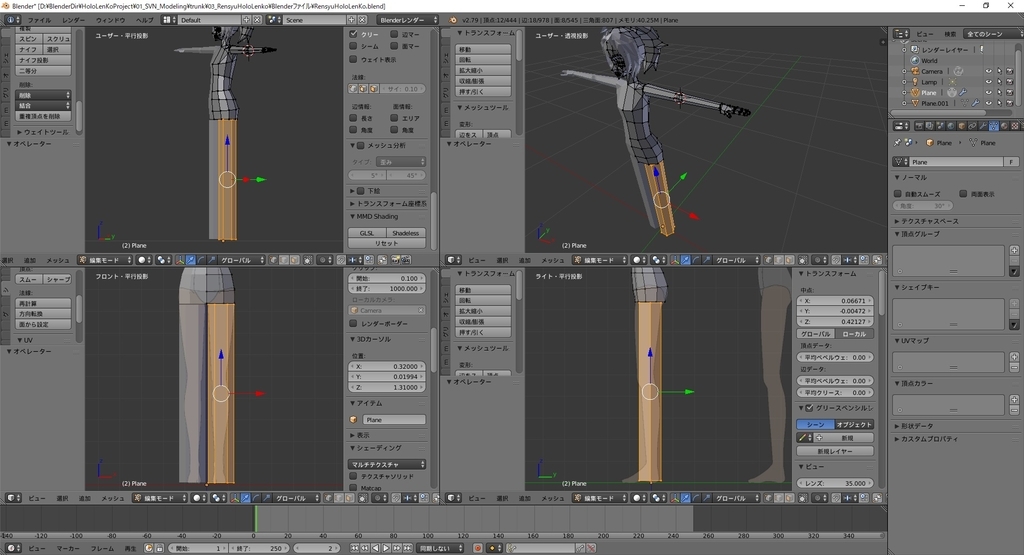The width and height of the screenshot is (1024, 555).
Task: Toggle the ウェイト表示 checkbox
Action: (x=353, y=59)
